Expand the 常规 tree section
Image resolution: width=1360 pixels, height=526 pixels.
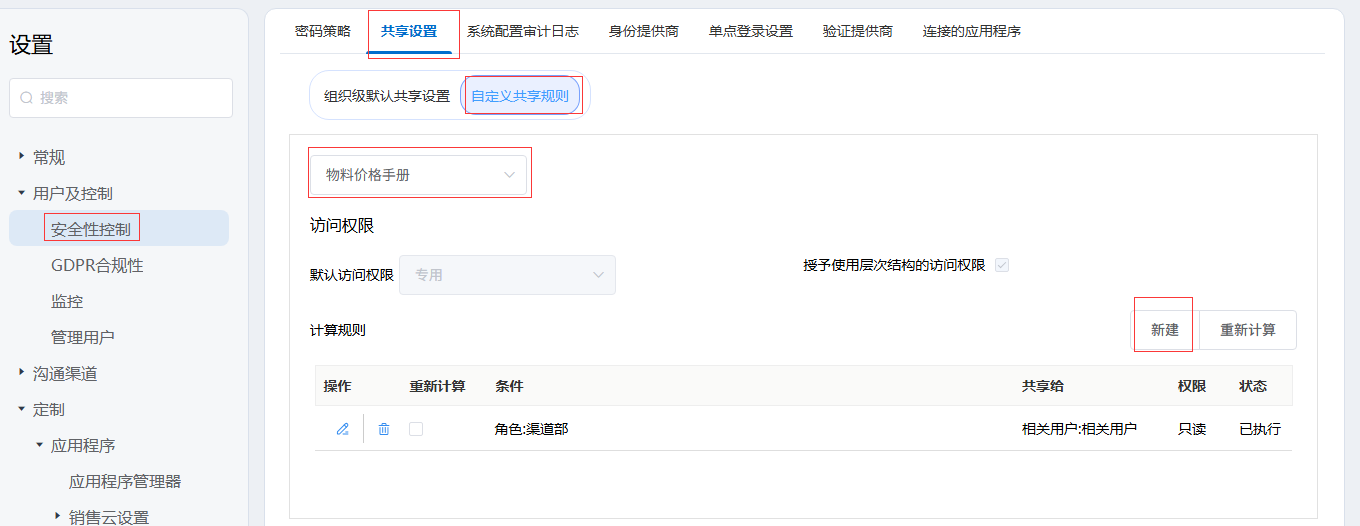coord(21,157)
